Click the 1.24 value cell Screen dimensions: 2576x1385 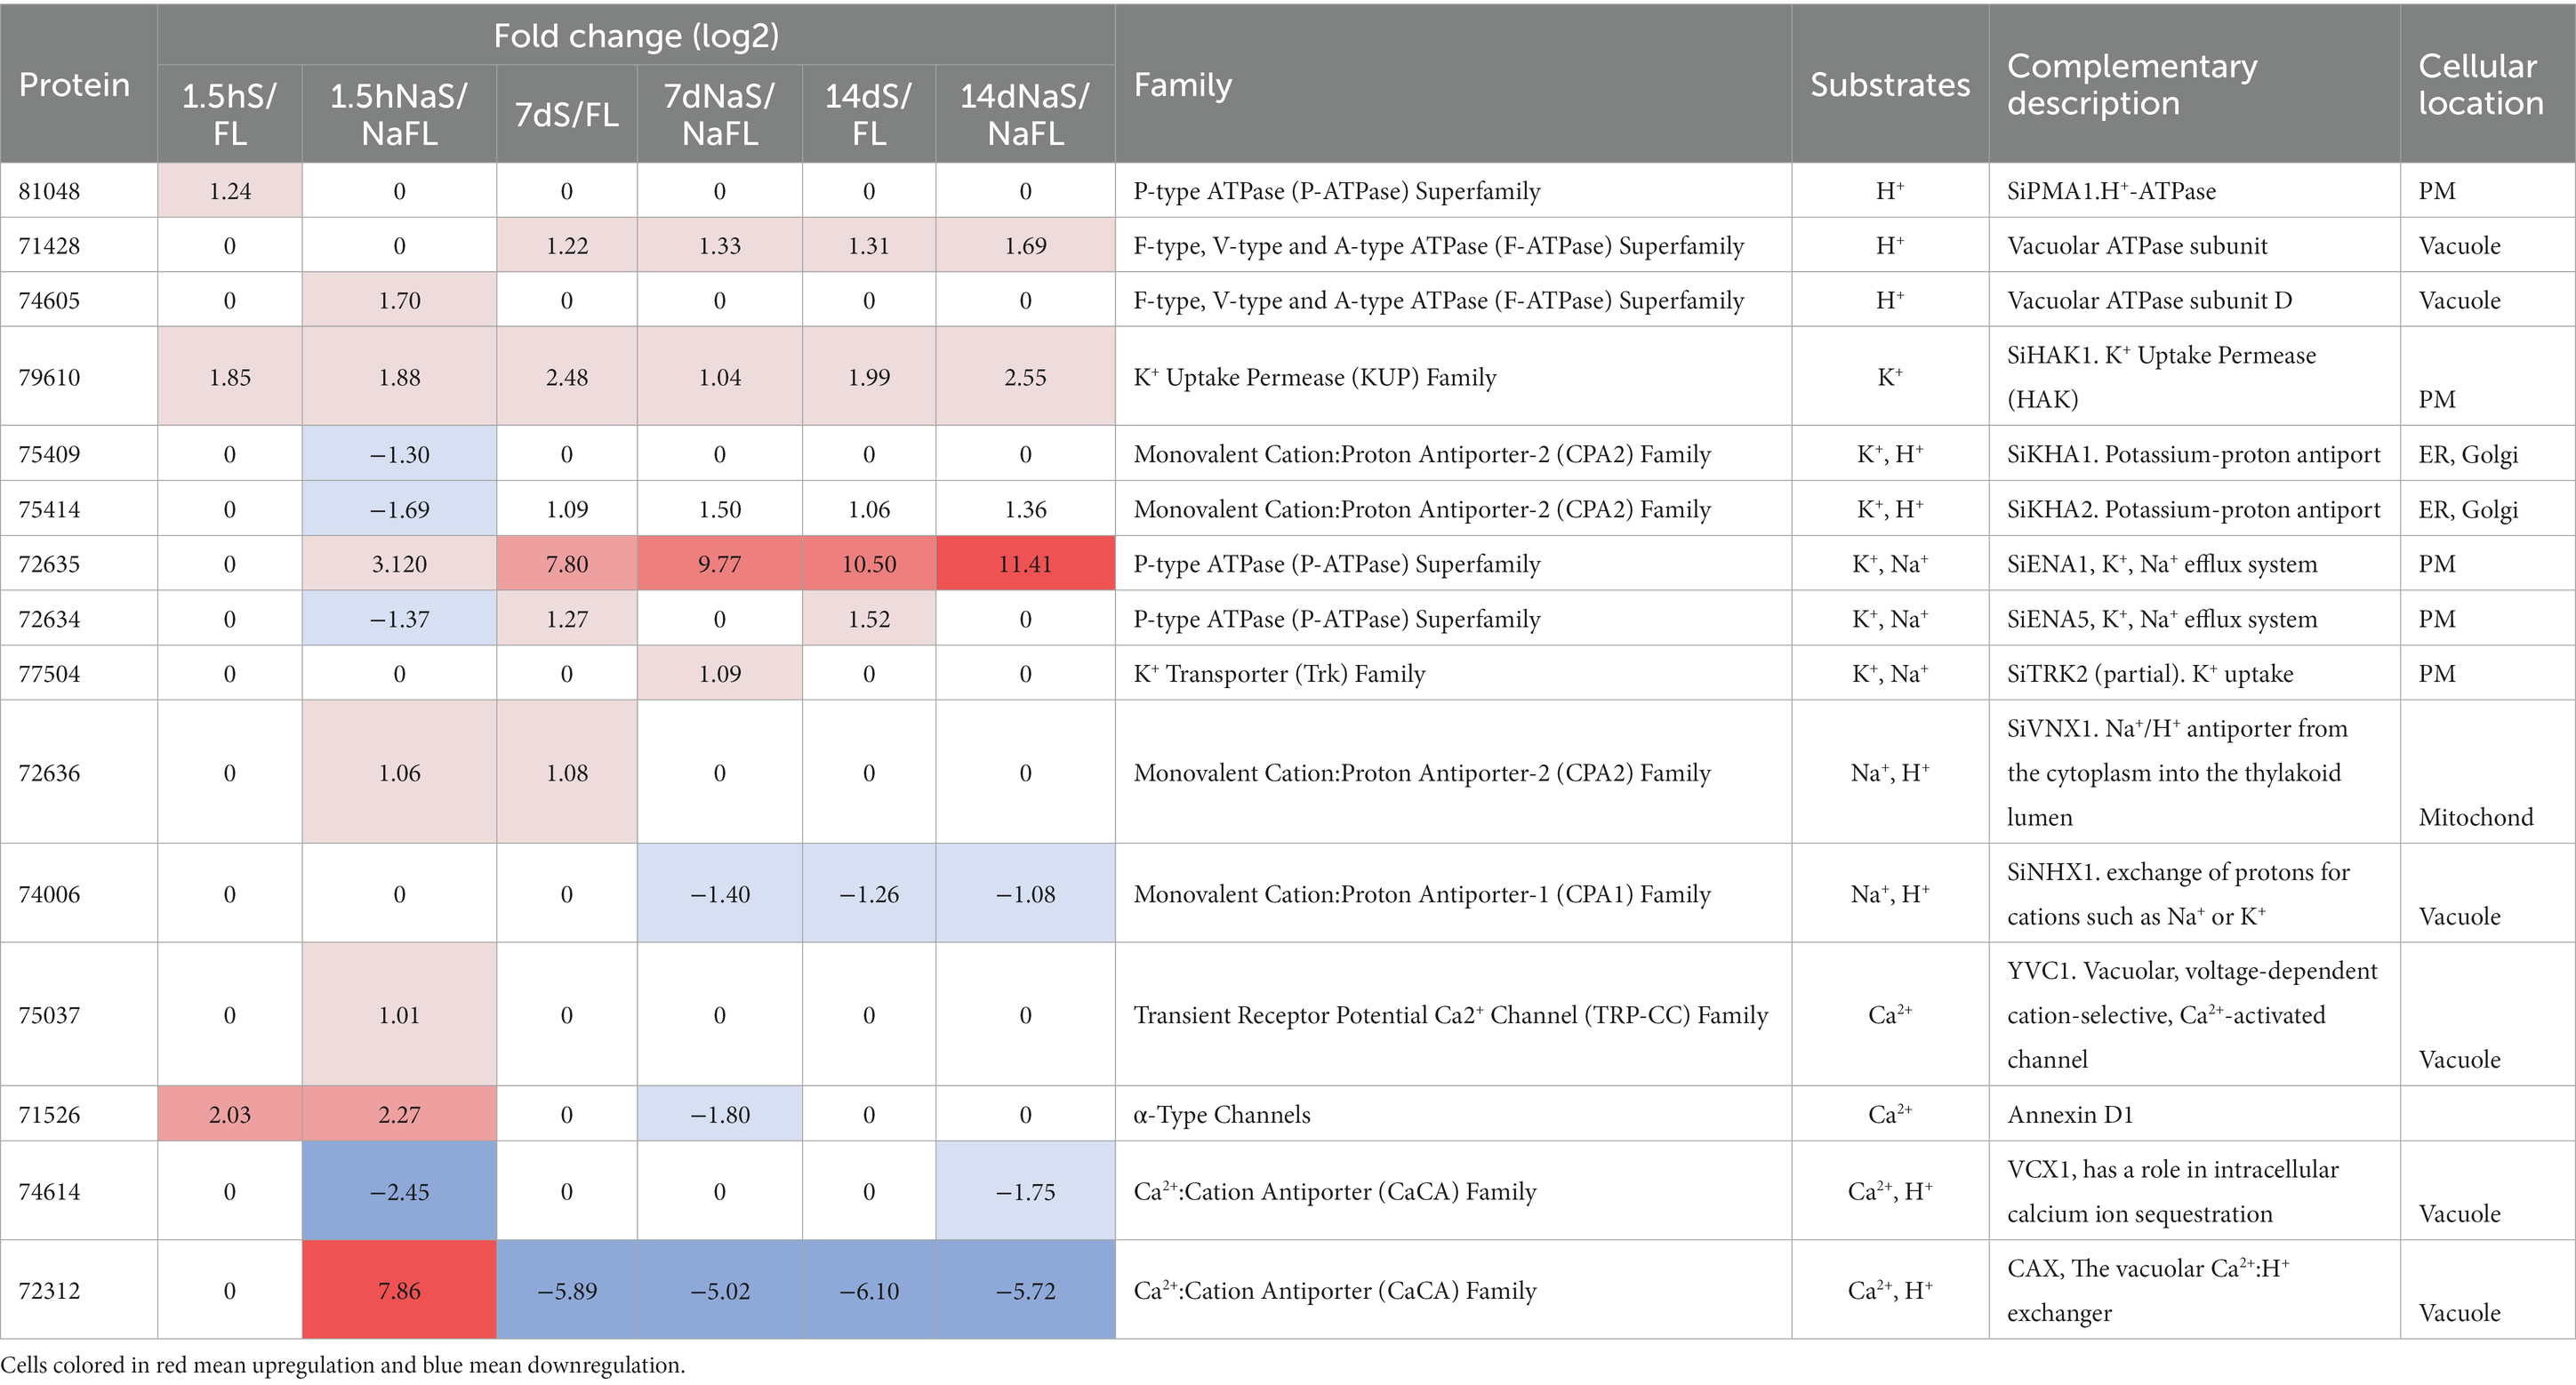[230, 191]
